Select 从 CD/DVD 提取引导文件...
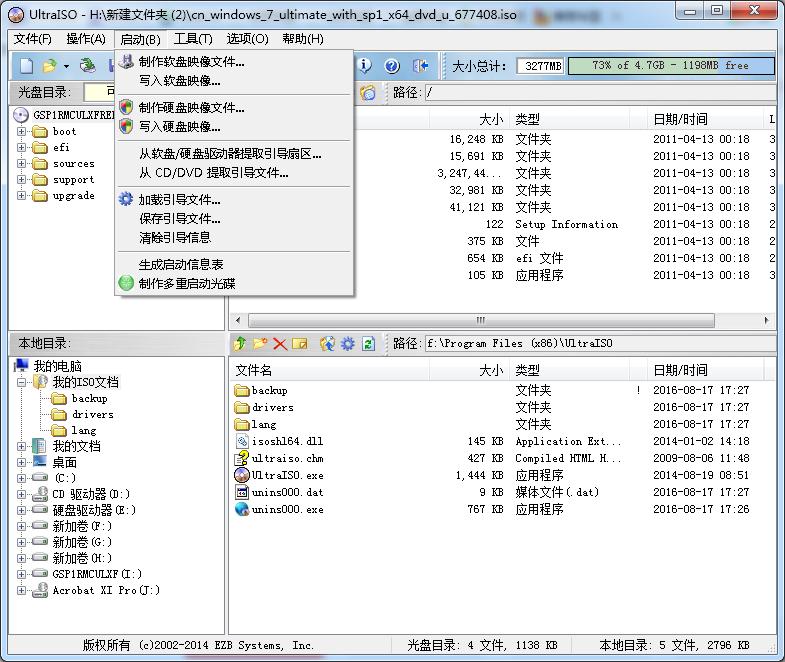This screenshot has height=662, width=785. coord(234,173)
